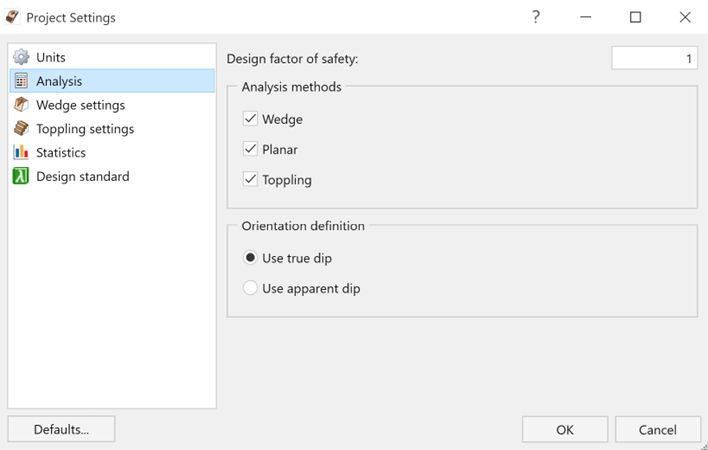
Task: Click the Toppling settings icon
Action: (x=20, y=129)
